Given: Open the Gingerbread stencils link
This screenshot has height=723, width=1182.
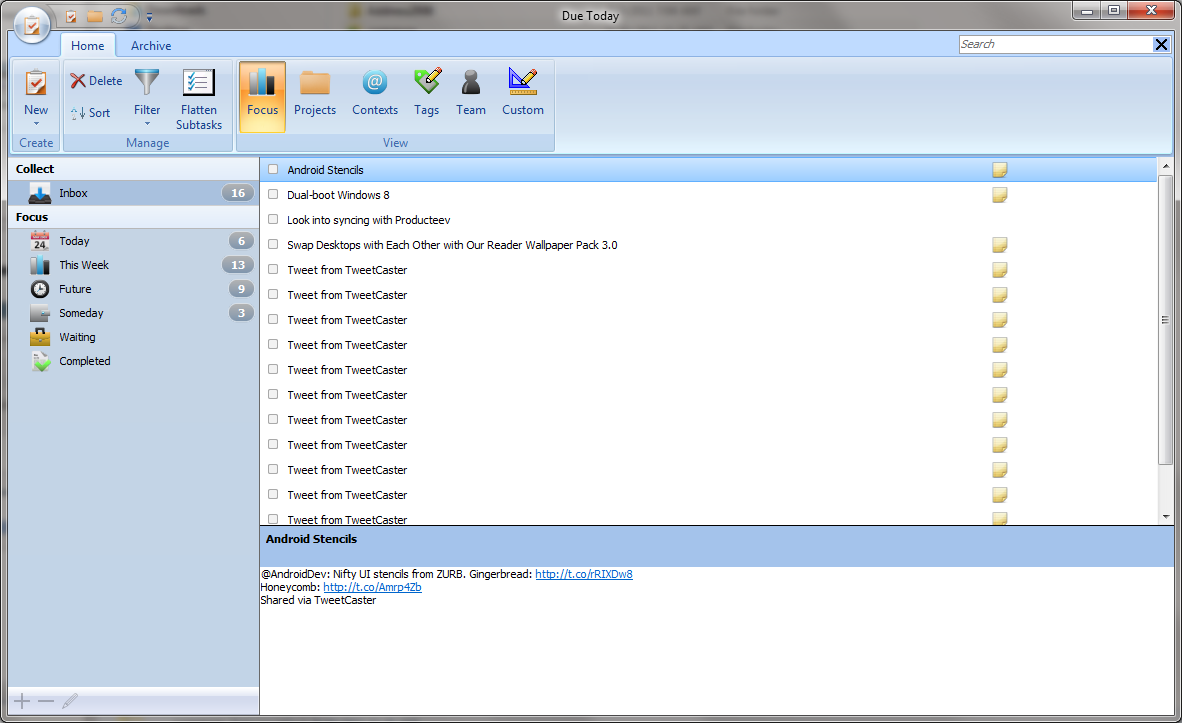Looking at the screenshot, I should click(x=583, y=574).
